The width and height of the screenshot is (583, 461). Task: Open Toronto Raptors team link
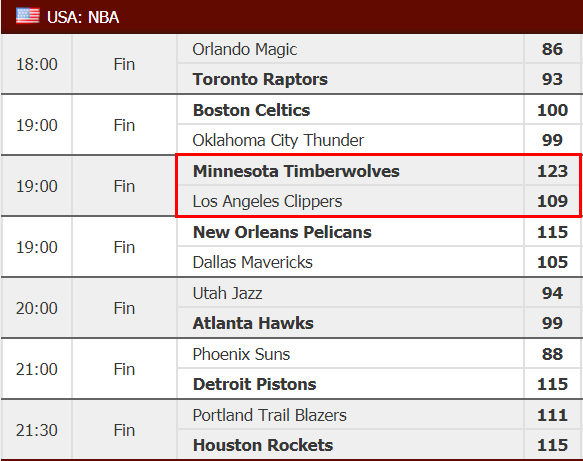260,79
